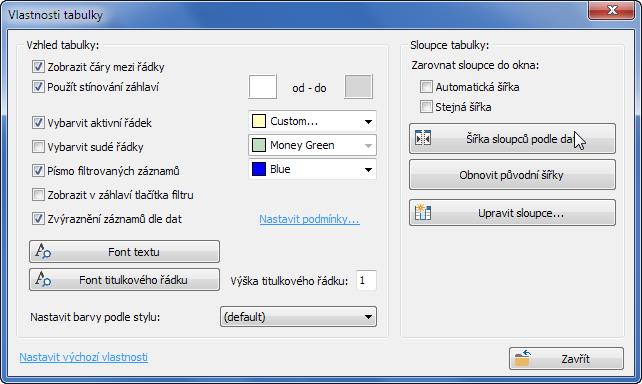Click the font icon on Font textu button
Screen dimensions: 642x384
(x=43, y=251)
